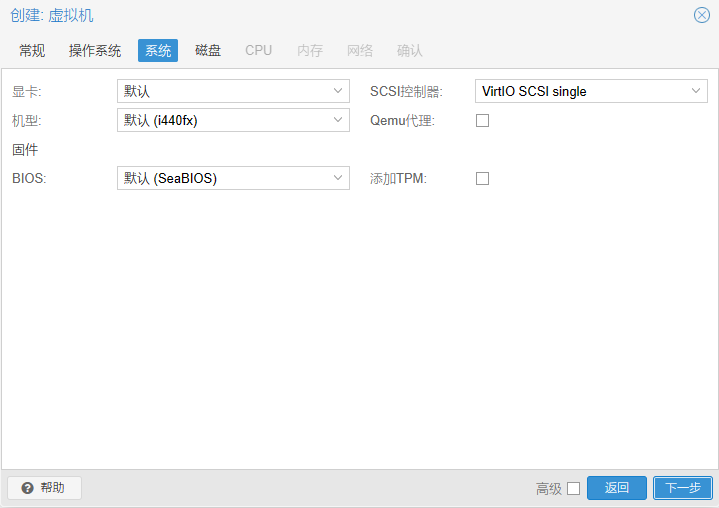Click the 显卡 field showing 默认
Screen dimensions: 719x508
[x=233, y=91]
